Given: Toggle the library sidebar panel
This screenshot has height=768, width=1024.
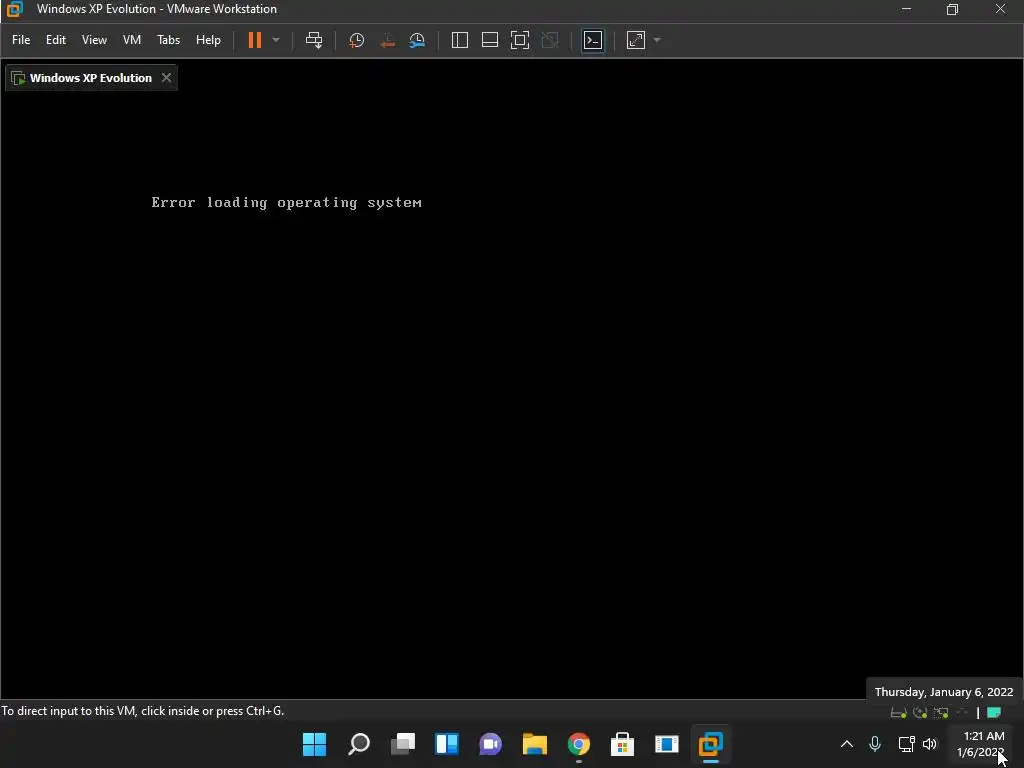Looking at the screenshot, I should coord(460,40).
